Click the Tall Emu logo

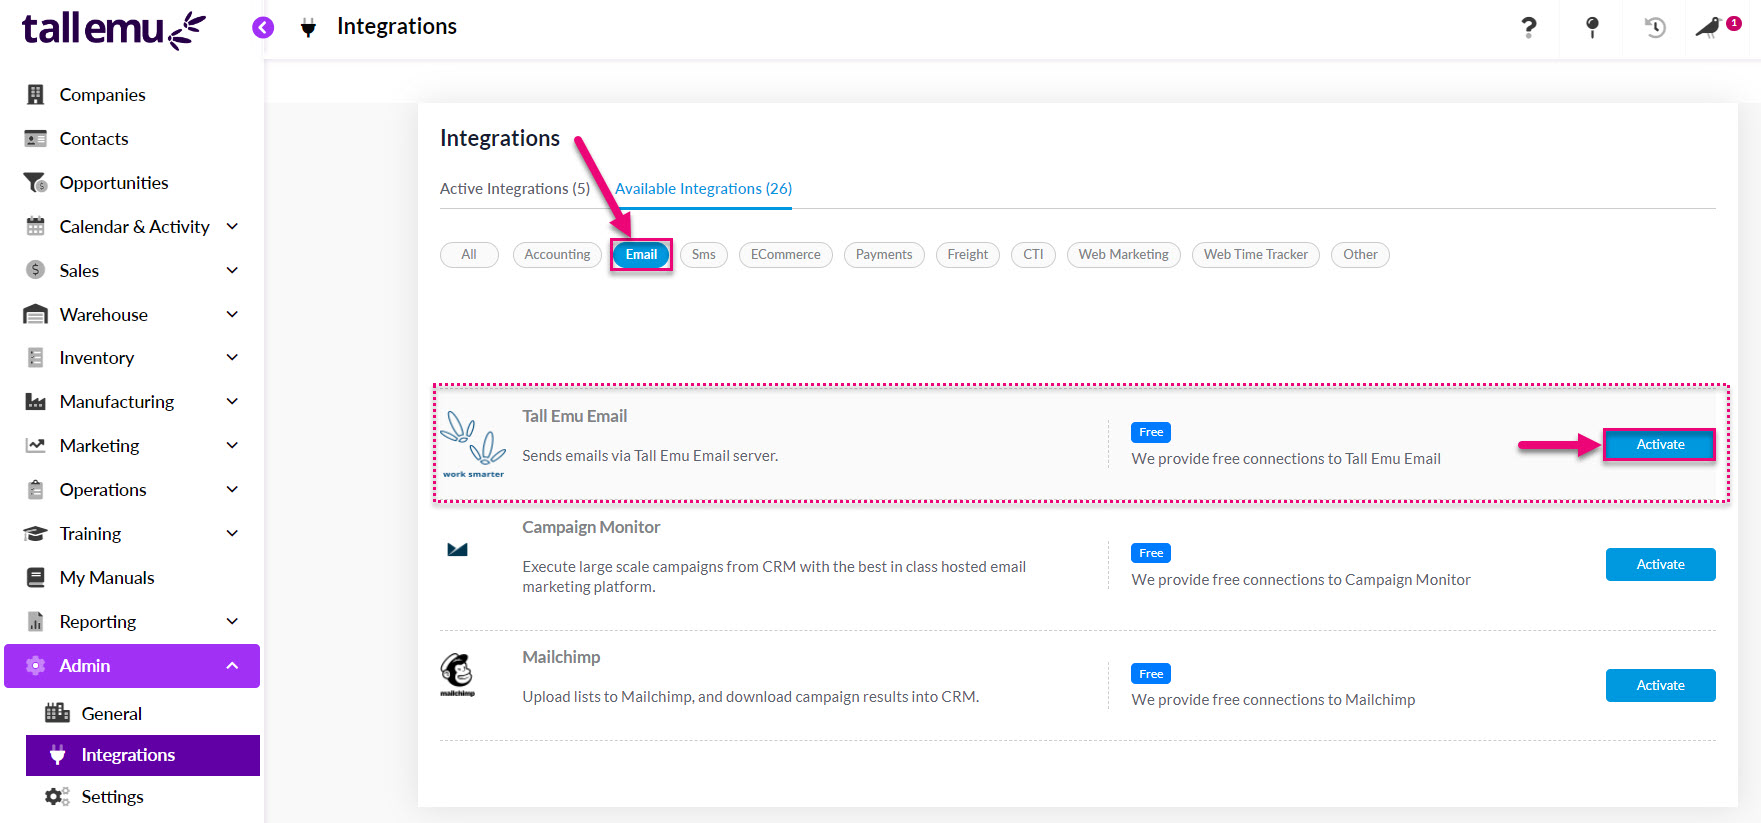[114, 30]
